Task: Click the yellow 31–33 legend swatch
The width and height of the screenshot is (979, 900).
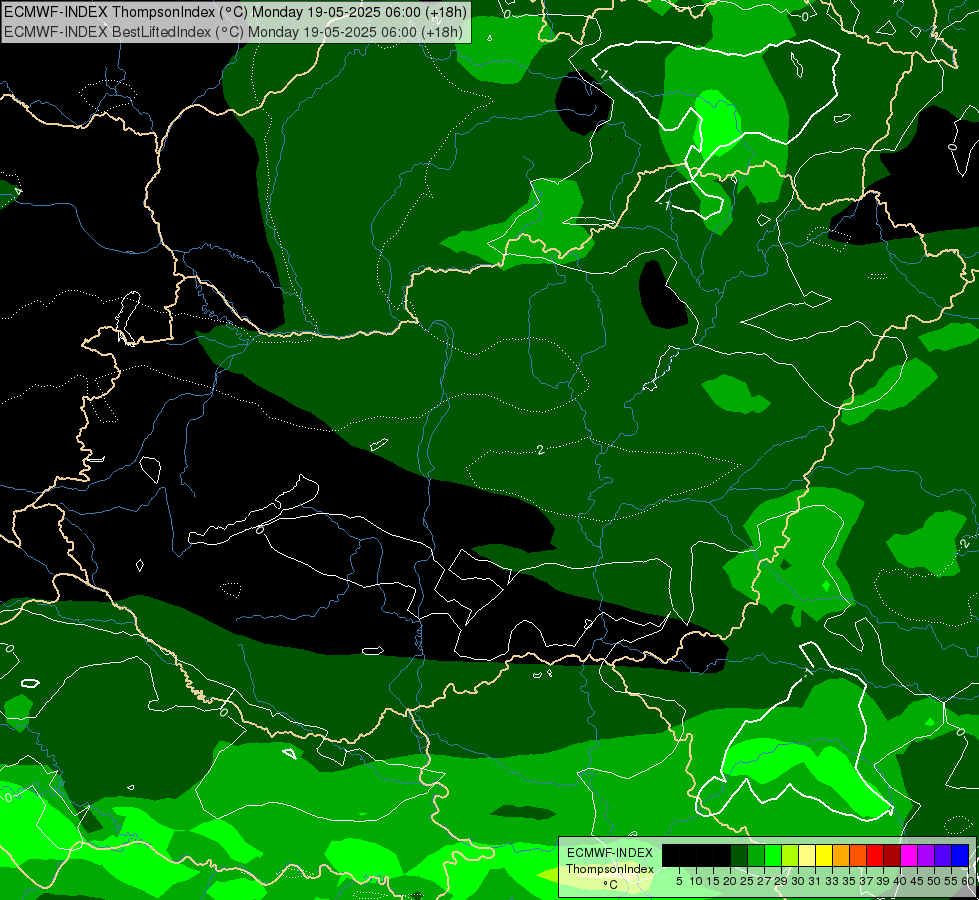Action: [824, 856]
